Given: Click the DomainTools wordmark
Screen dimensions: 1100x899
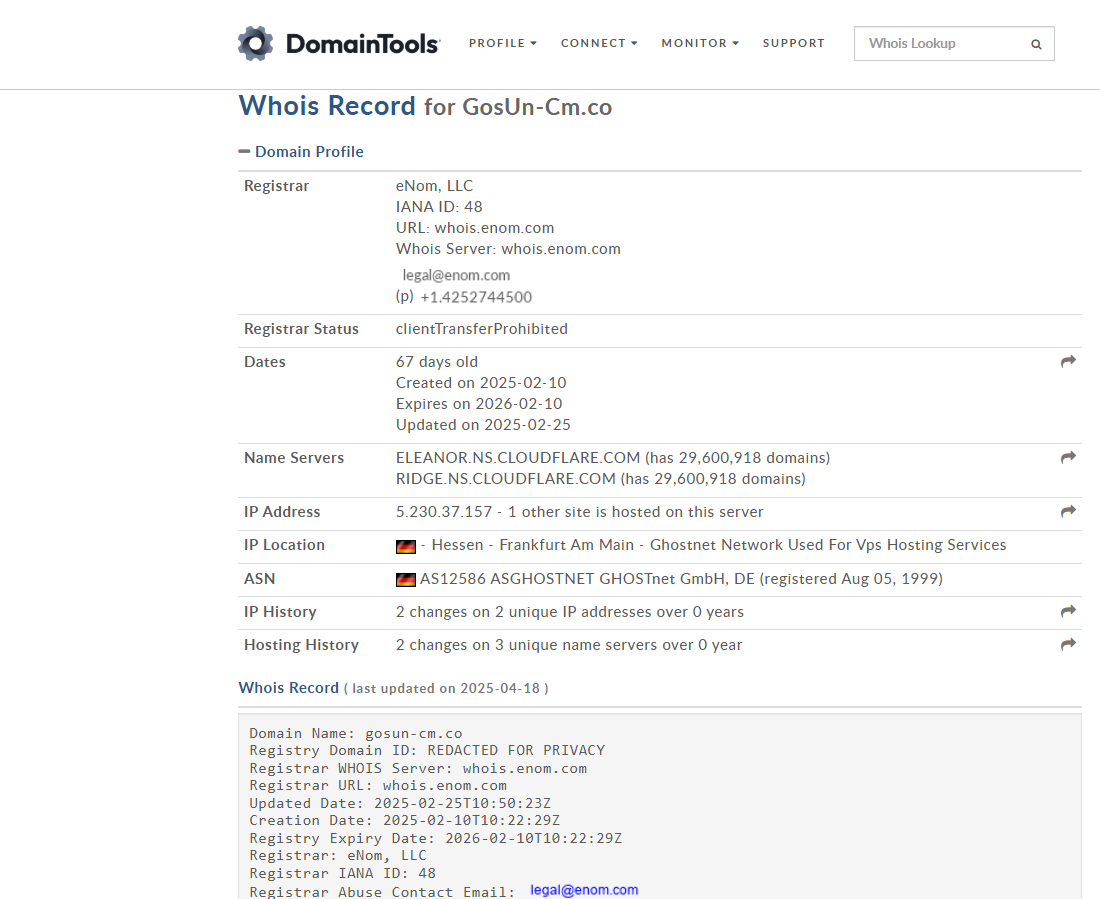Looking at the screenshot, I should coord(363,44).
